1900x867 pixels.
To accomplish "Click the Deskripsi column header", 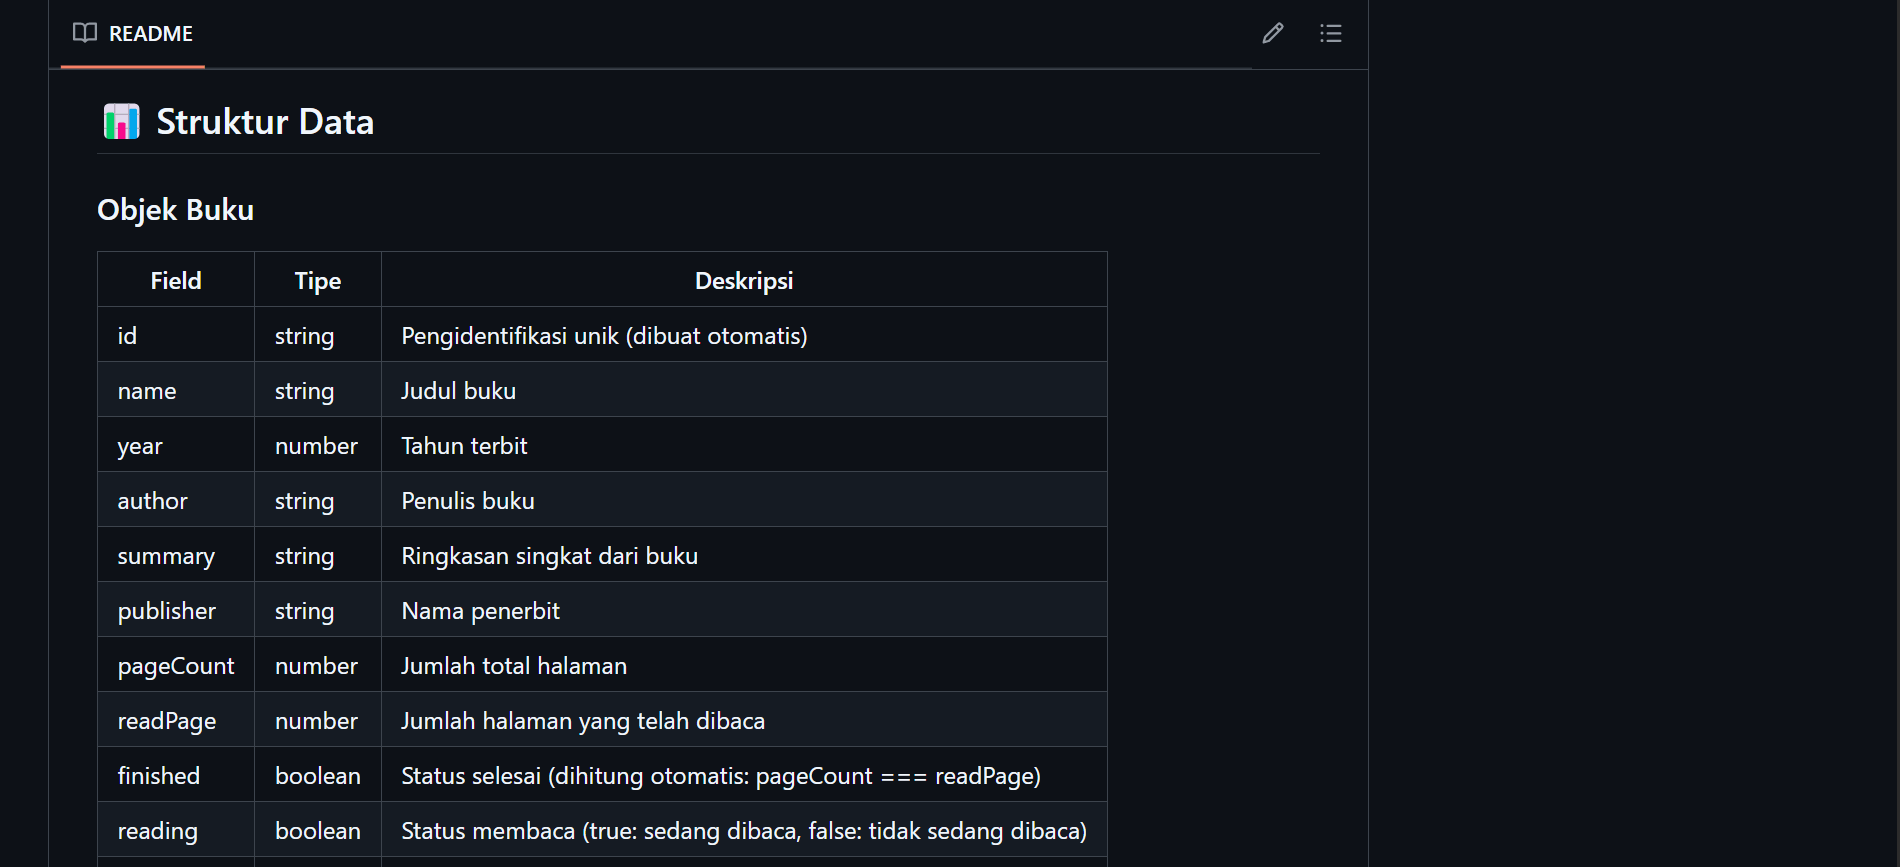I will [744, 280].
